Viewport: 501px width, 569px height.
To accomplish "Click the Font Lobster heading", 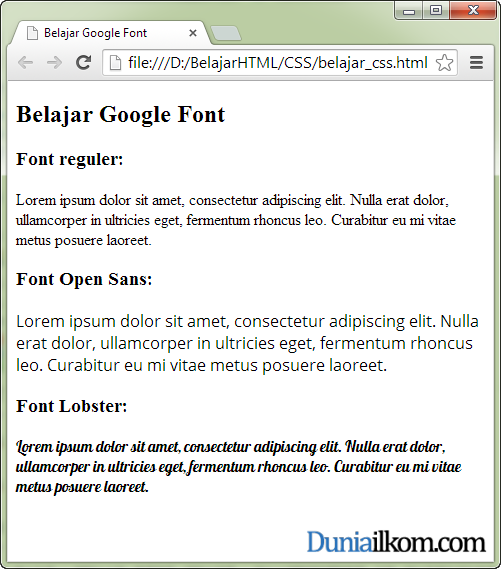I will (71, 406).
